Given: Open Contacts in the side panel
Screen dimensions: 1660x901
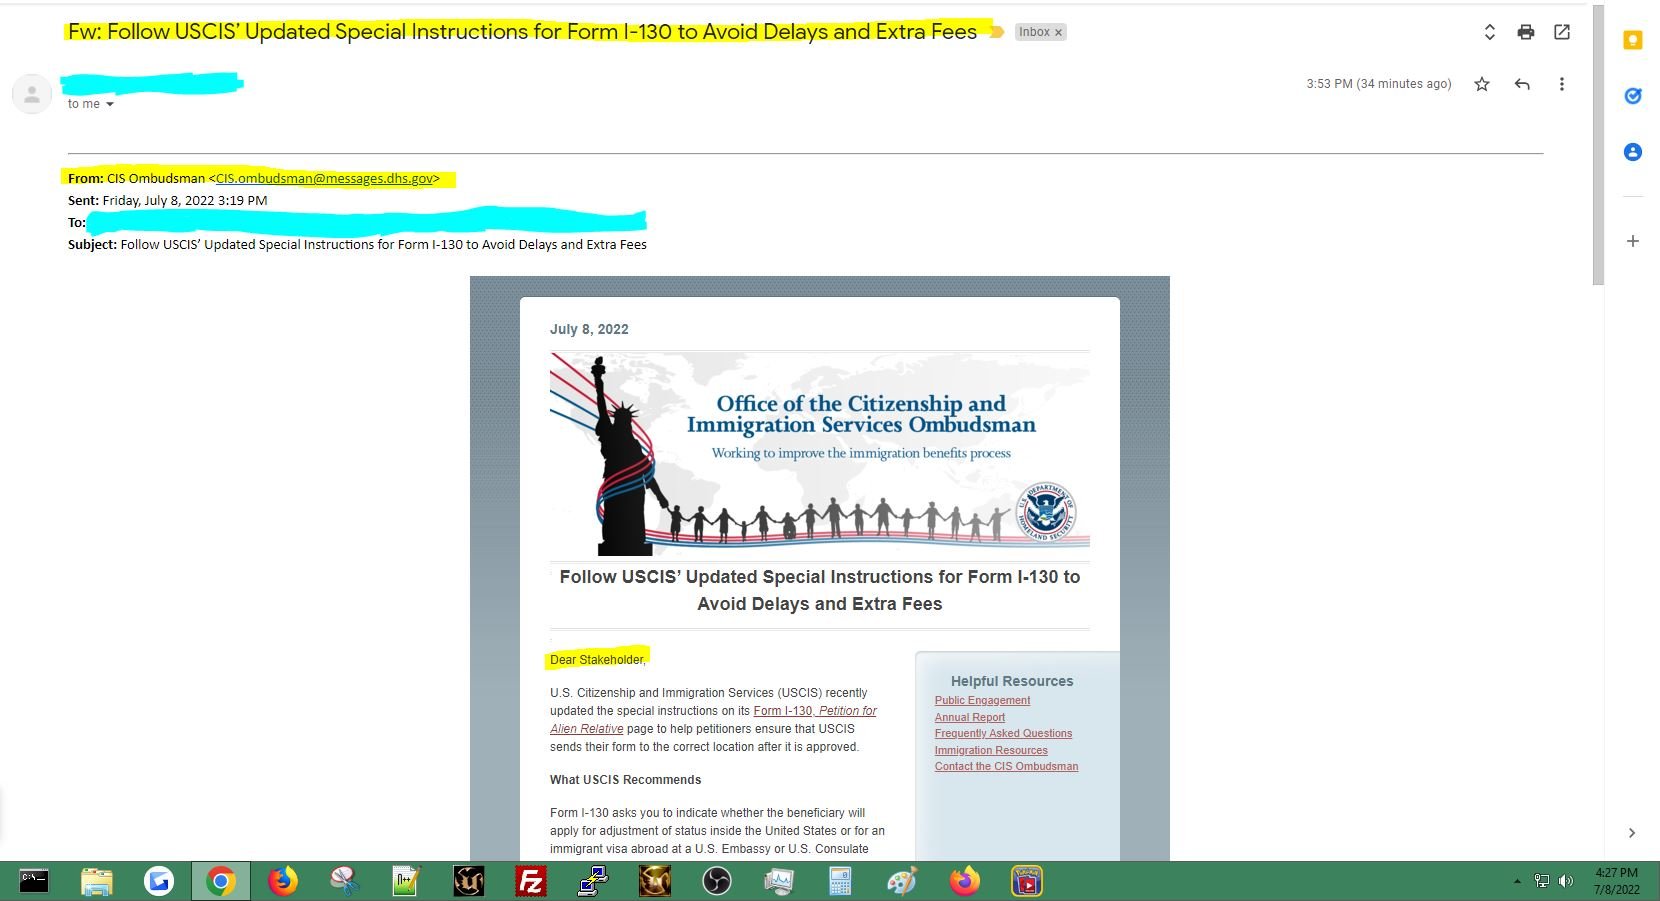Looking at the screenshot, I should tap(1633, 152).
